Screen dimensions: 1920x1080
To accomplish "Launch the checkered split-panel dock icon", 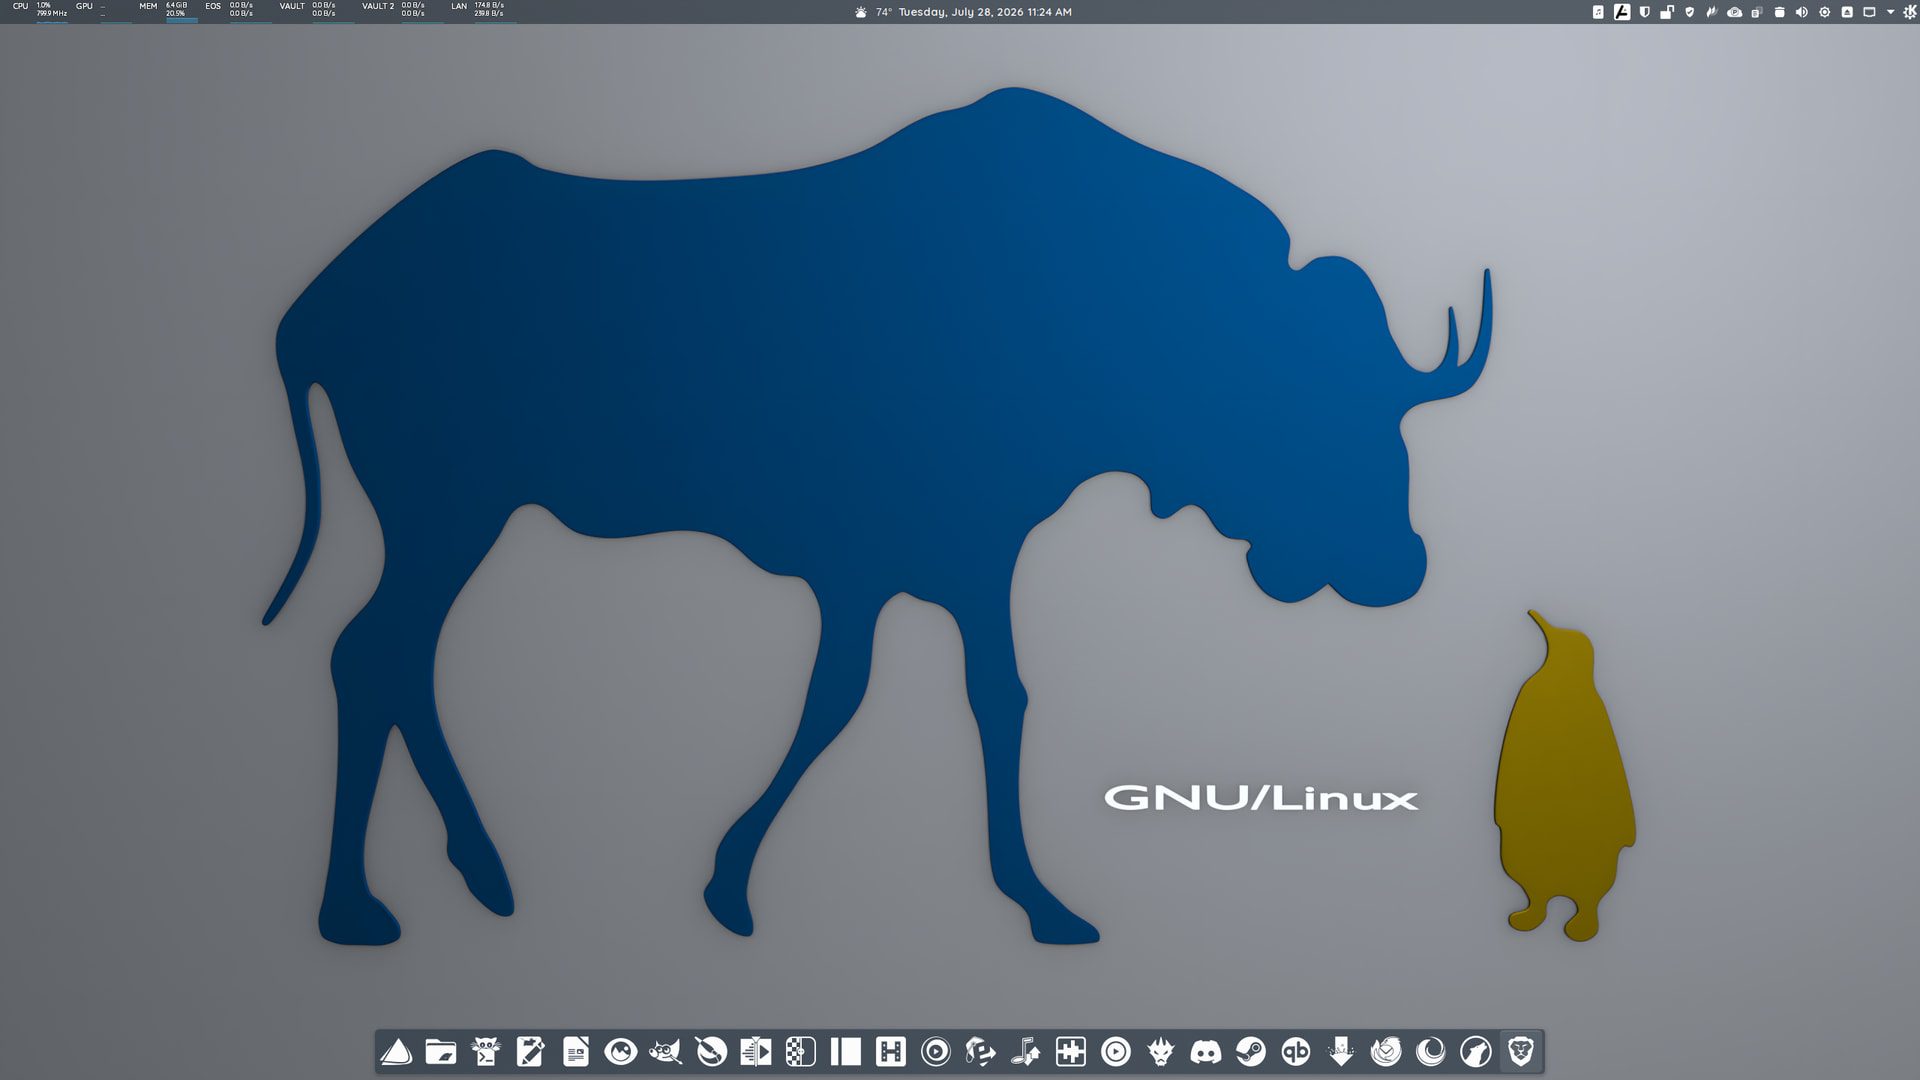I will coord(801,1052).
